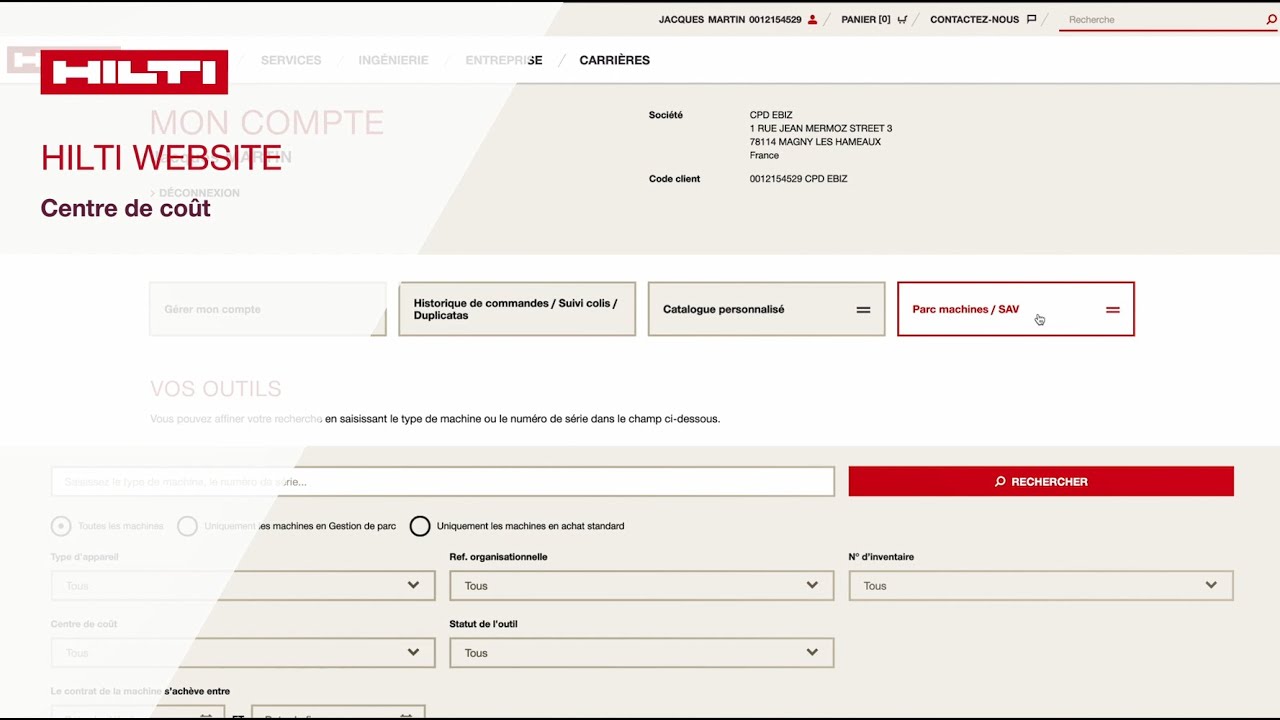Click the red menu lines icon on Parc machines / SAV

pyautogui.click(x=1112, y=310)
